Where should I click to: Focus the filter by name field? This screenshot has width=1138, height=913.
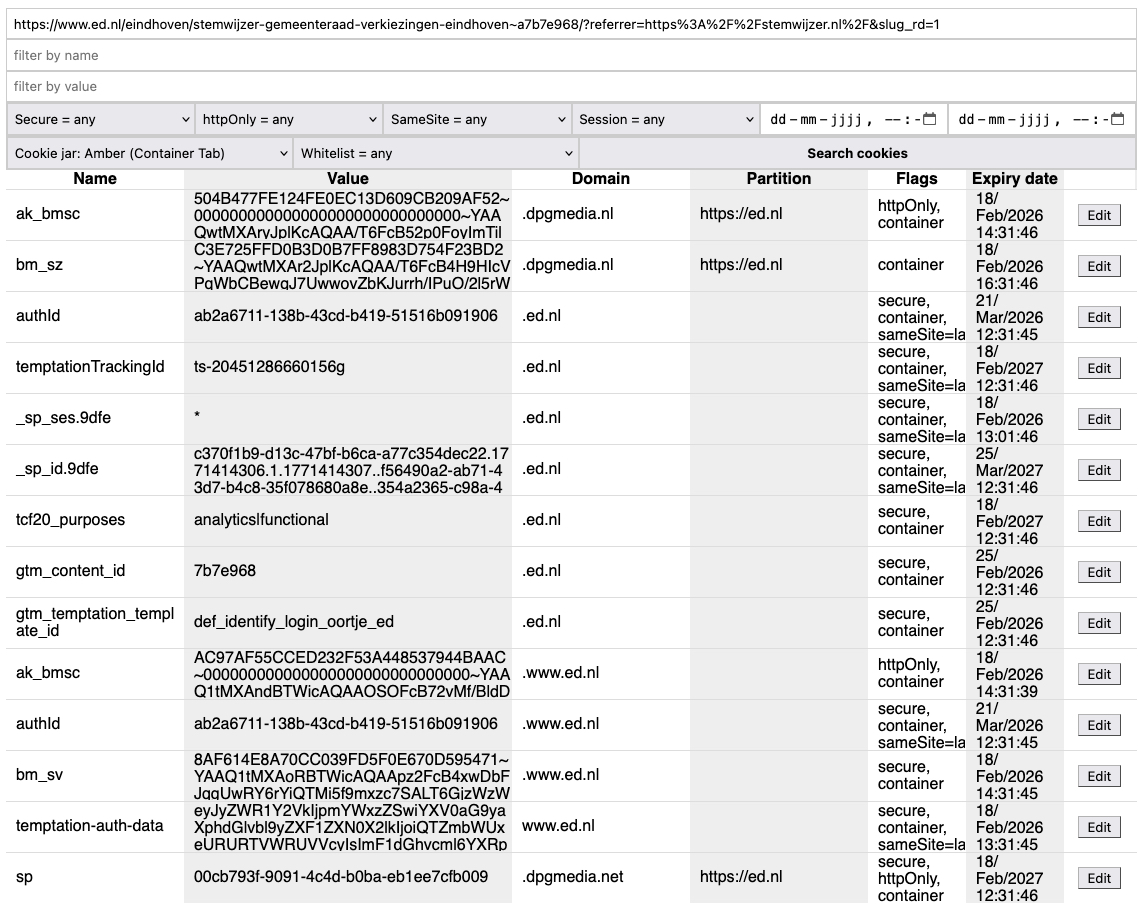(570, 56)
